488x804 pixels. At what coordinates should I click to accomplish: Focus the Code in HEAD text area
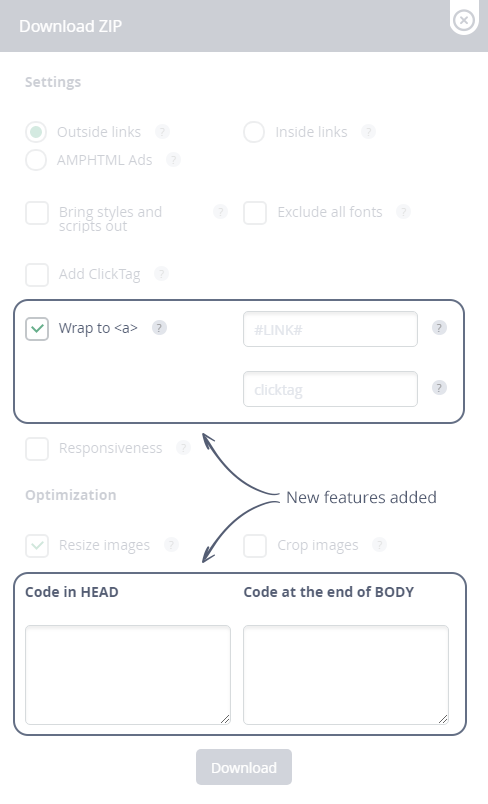point(128,675)
